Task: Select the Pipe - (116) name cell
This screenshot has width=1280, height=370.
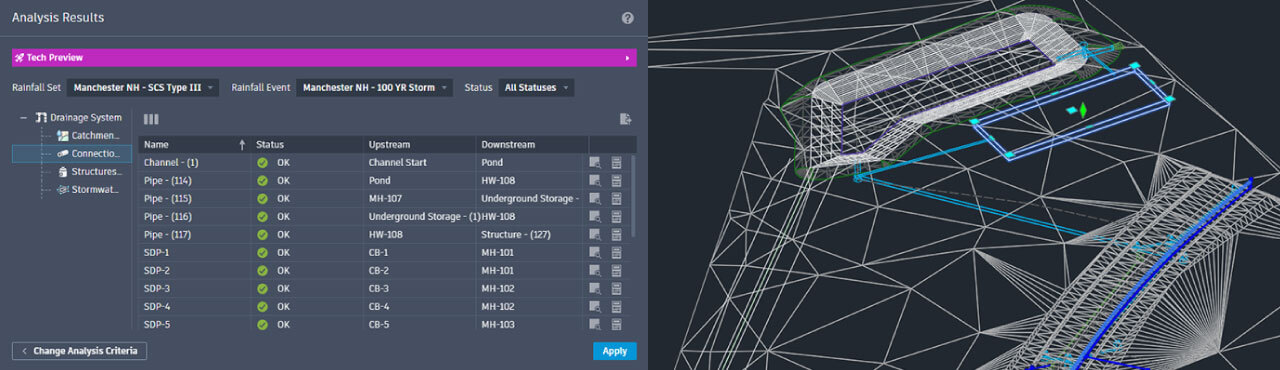Action: coord(194,216)
